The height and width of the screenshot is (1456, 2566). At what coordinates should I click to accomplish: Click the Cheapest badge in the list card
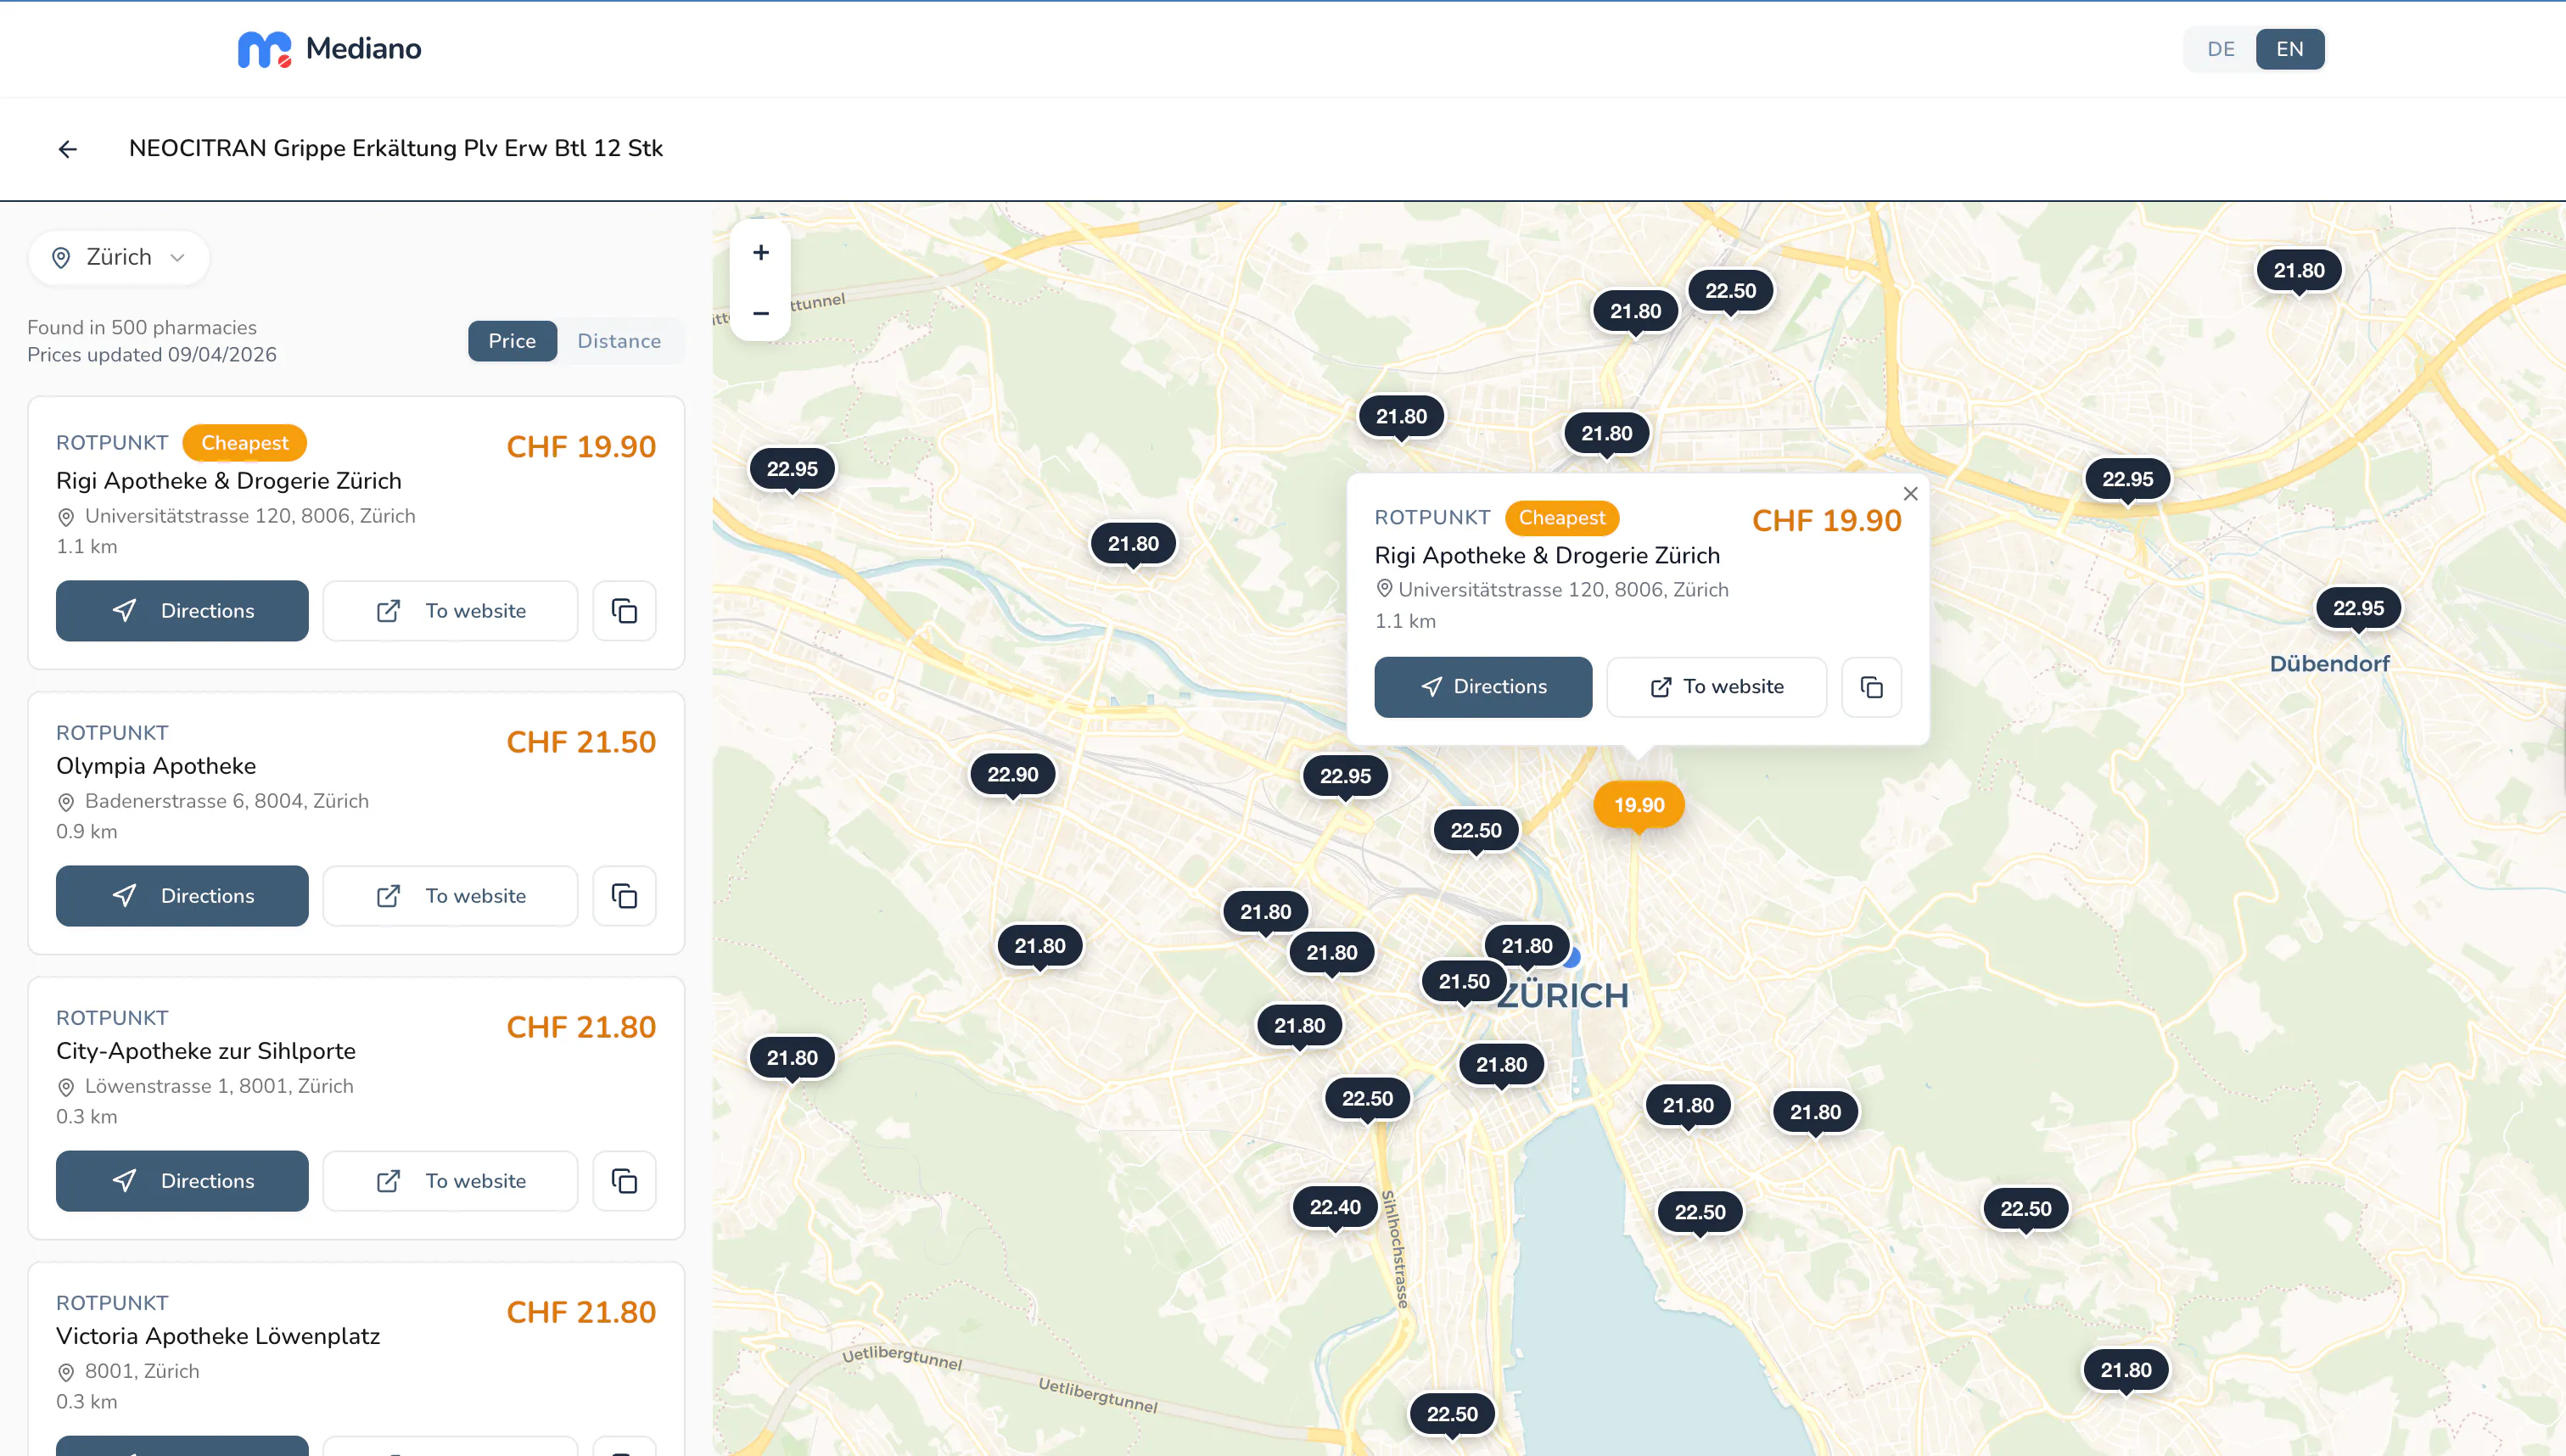click(244, 443)
